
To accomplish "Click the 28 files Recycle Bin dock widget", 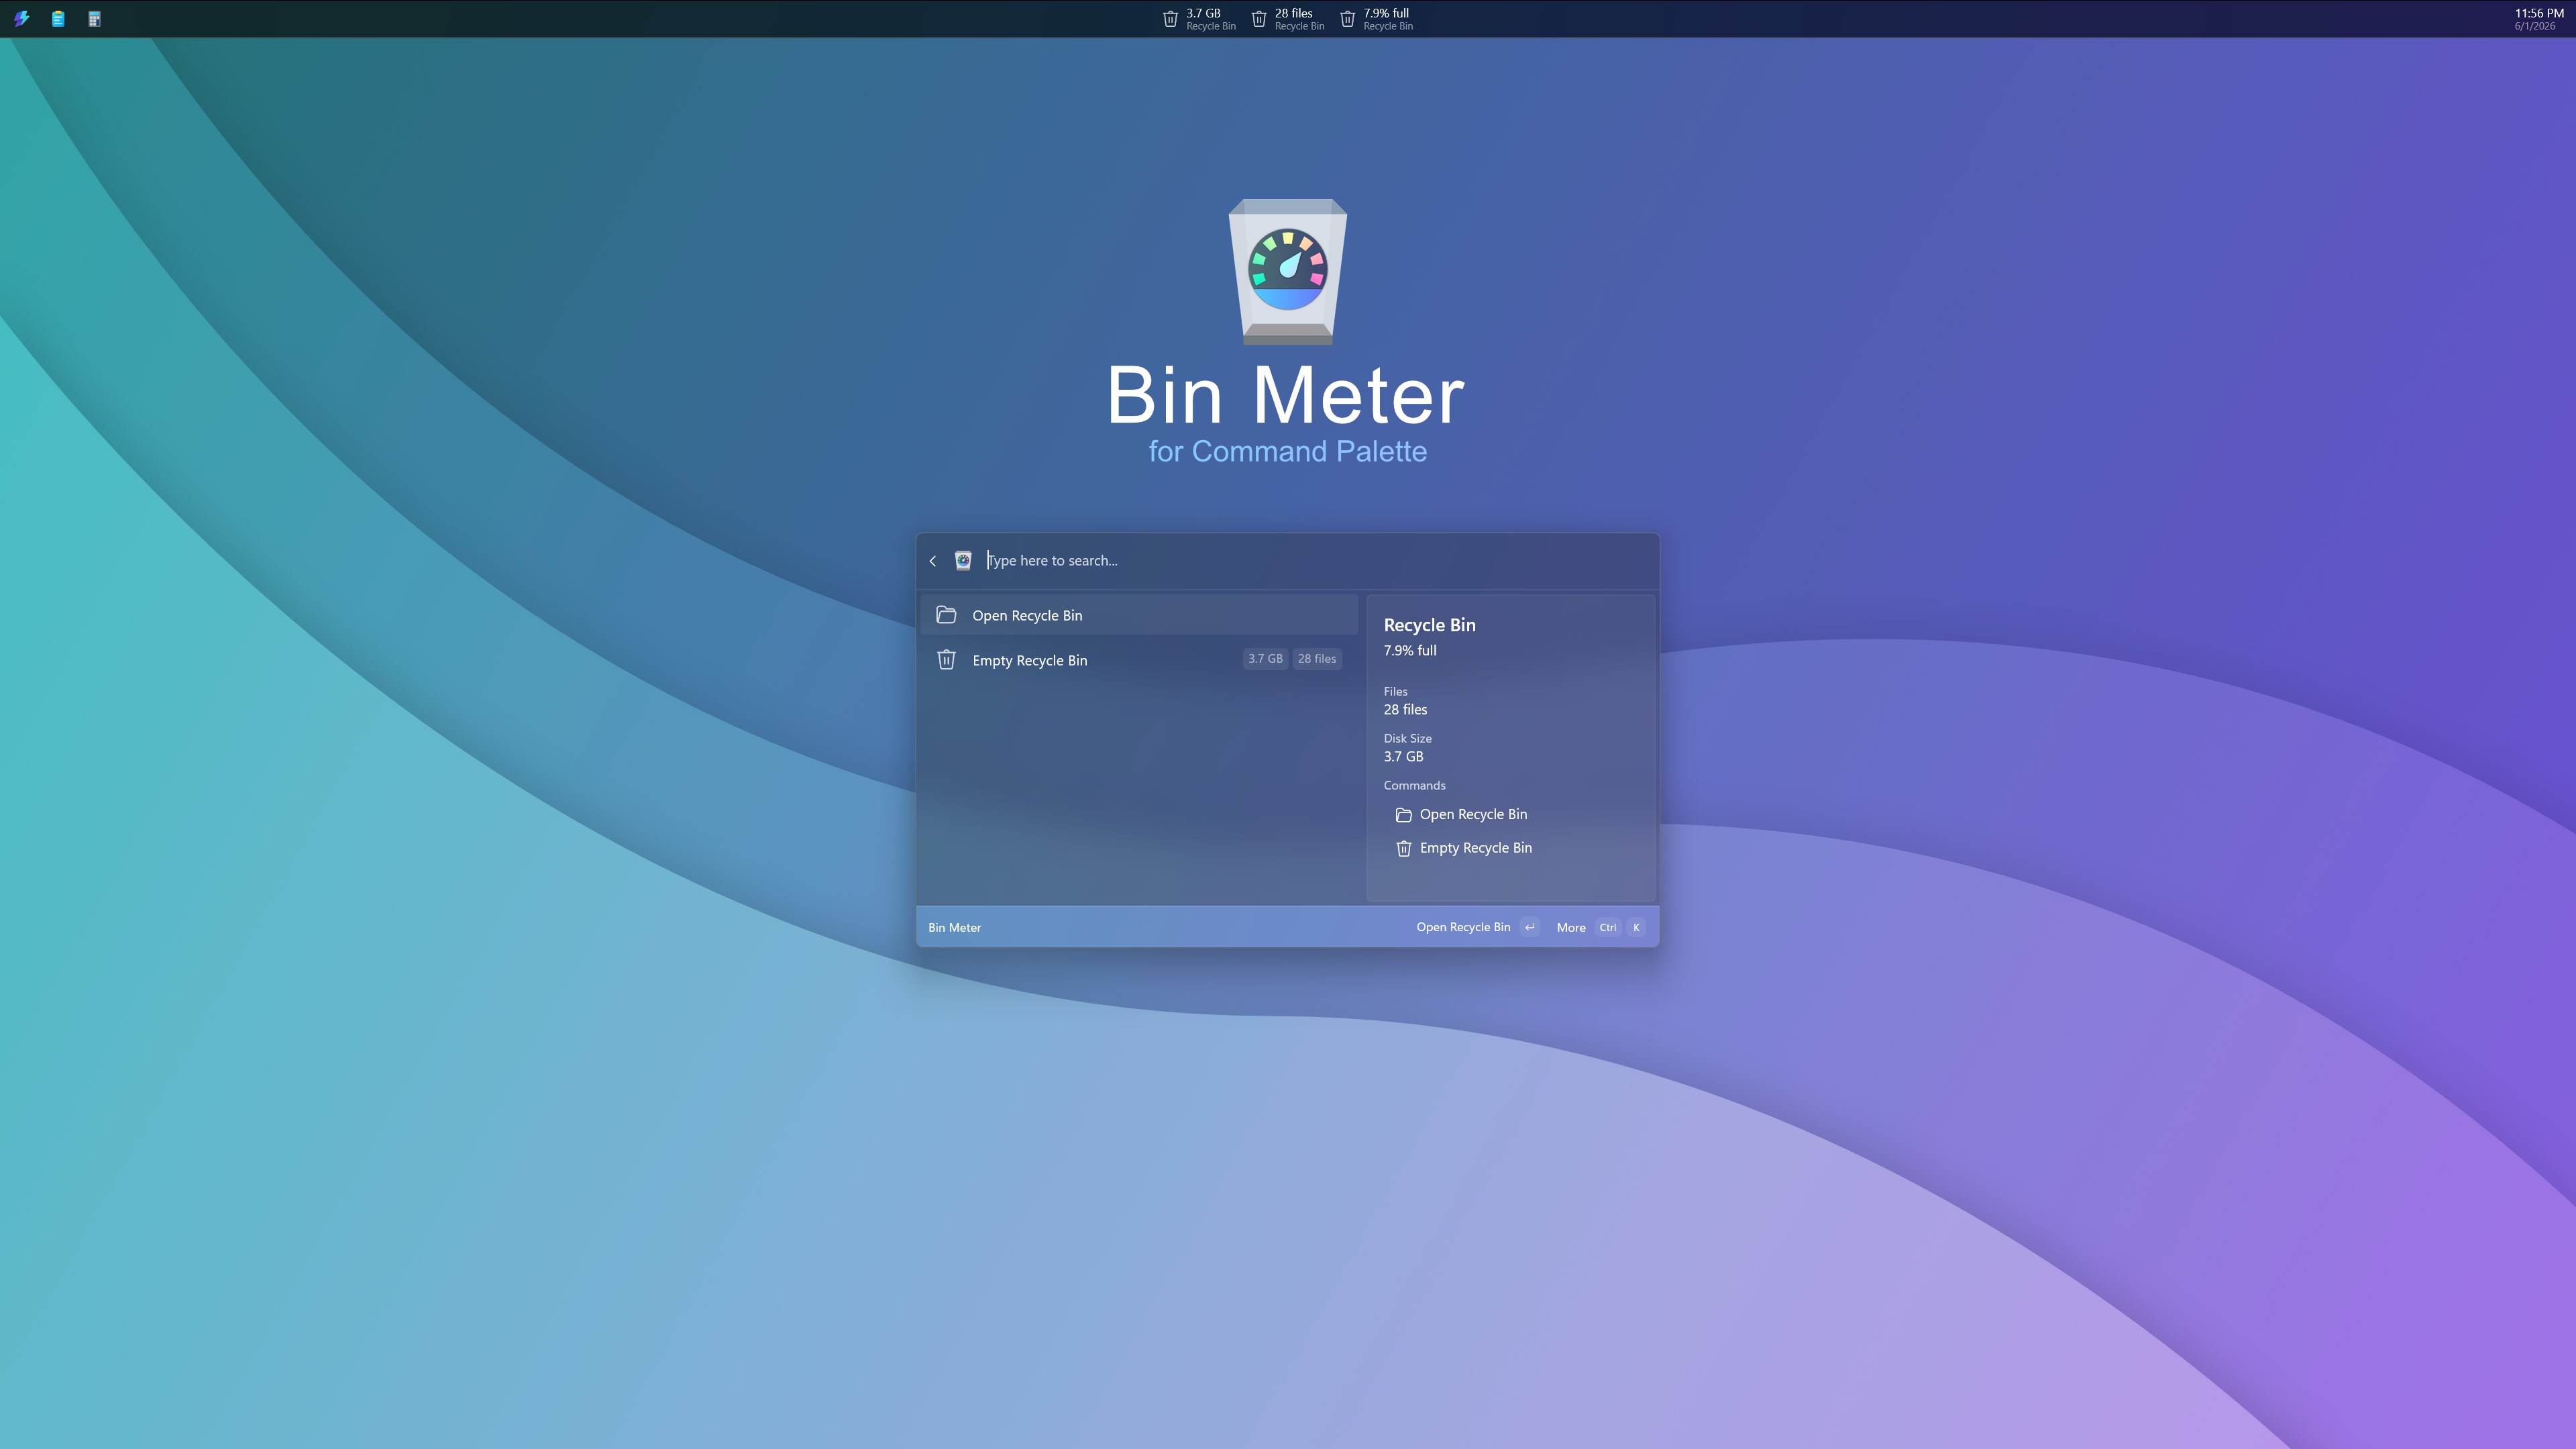I will tap(1288, 19).
